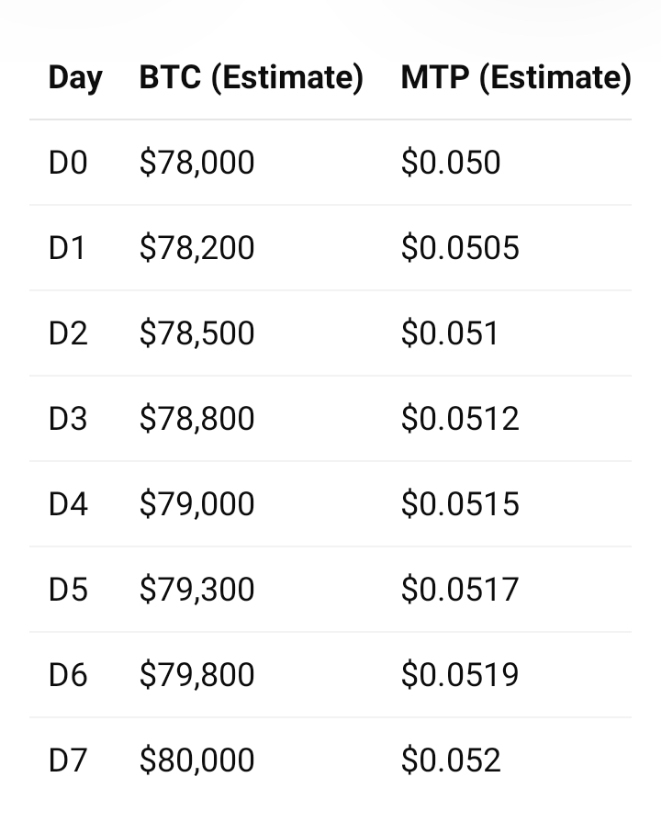The width and height of the screenshot is (661, 821).
Task: Select the D3 row label
Action: coord(68,418)
